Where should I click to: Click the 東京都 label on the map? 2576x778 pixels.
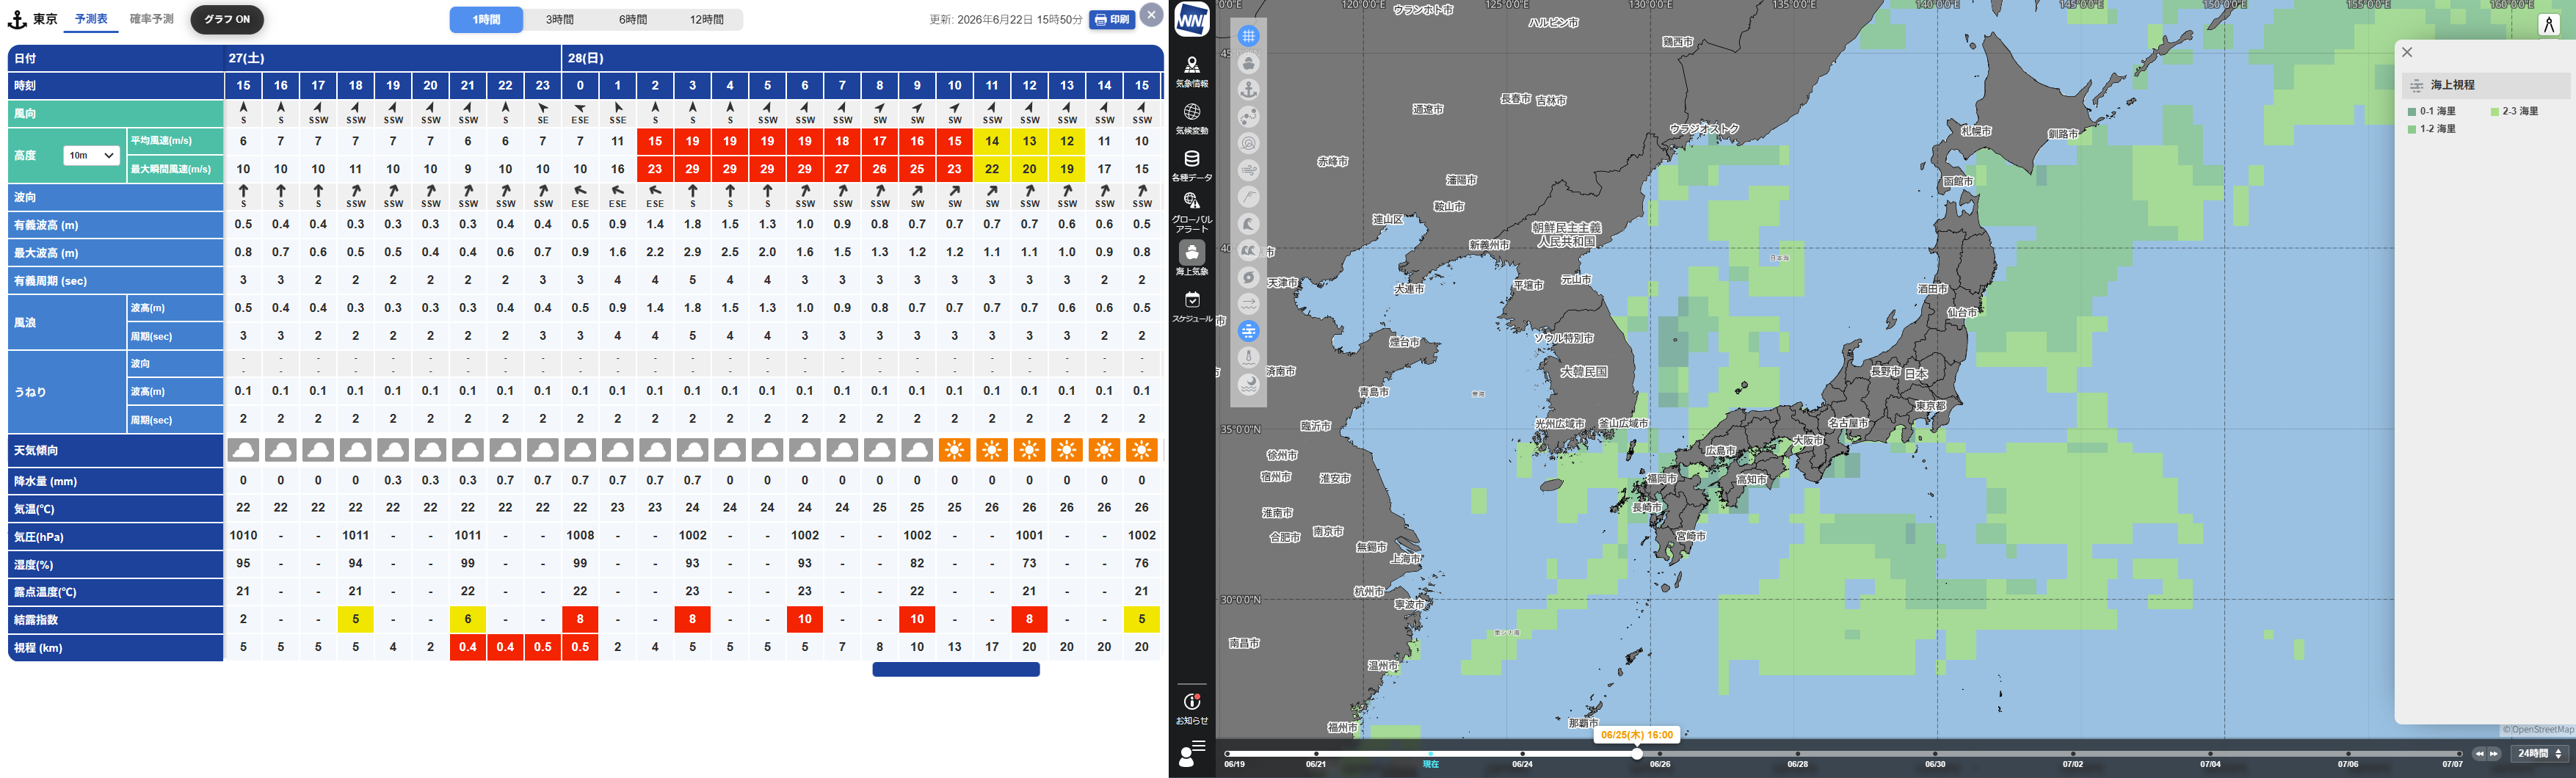tap(1930, 406)
